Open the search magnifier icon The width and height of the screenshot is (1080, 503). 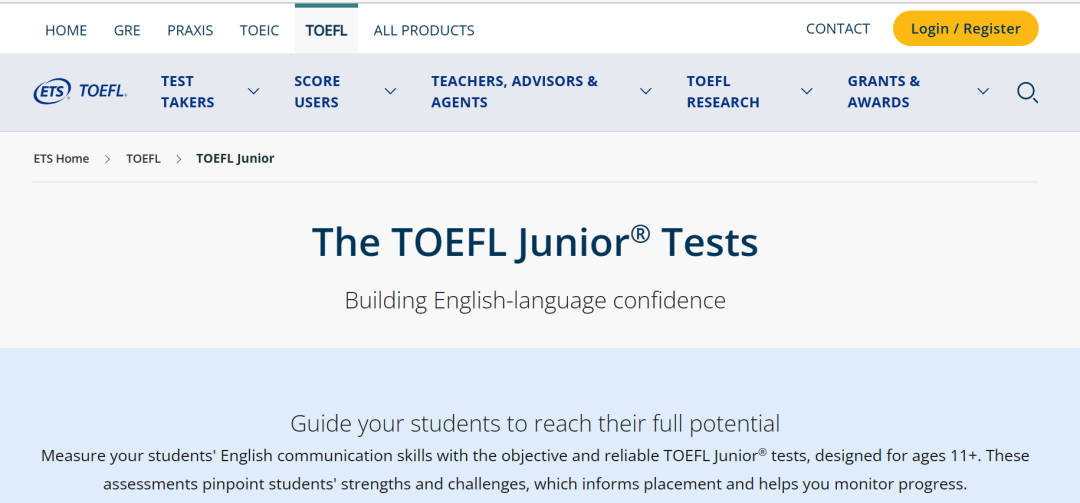(x=1027, y=92)
